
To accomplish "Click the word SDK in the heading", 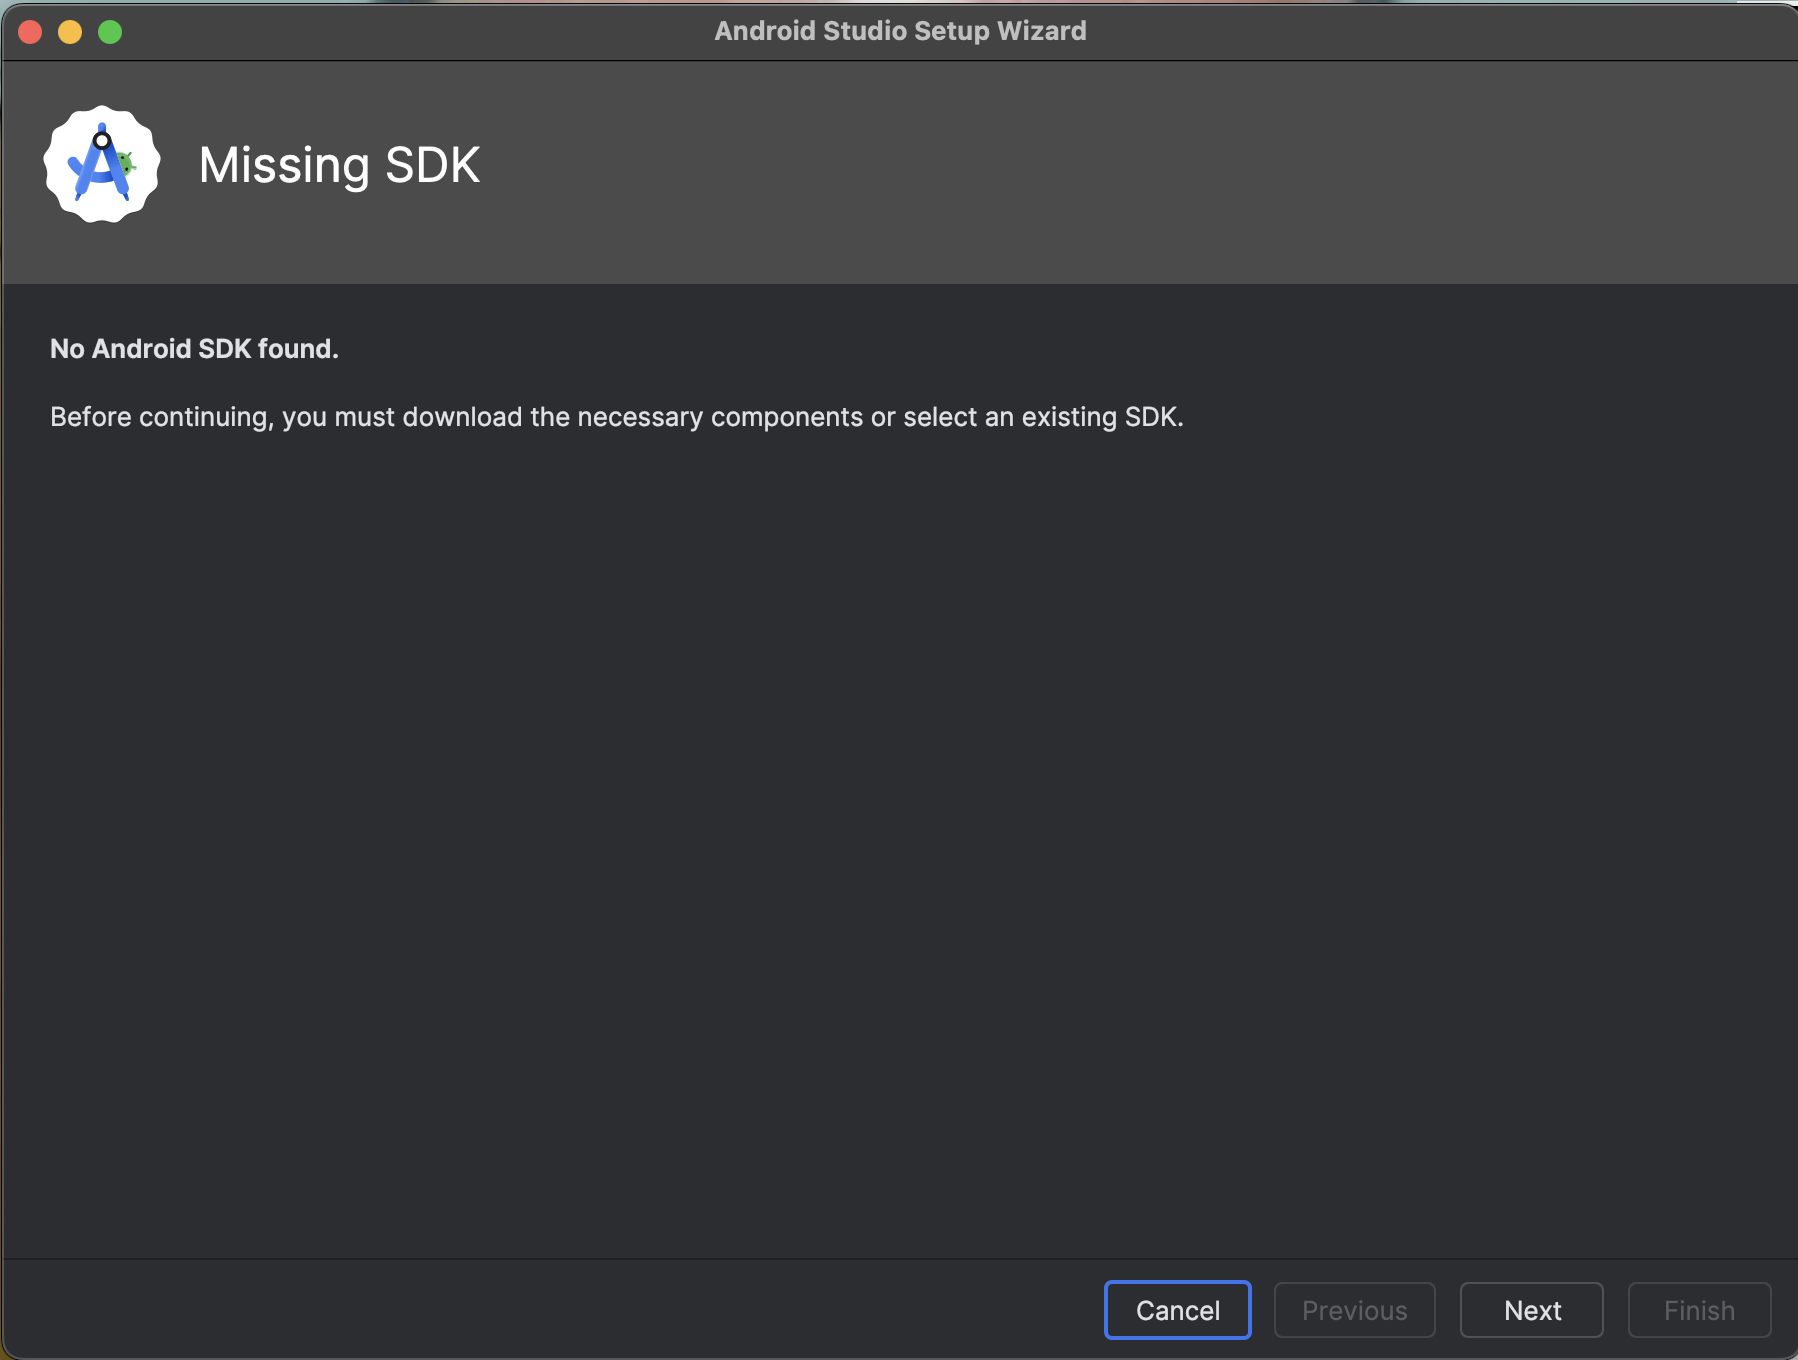I will (x=432, y=165).
